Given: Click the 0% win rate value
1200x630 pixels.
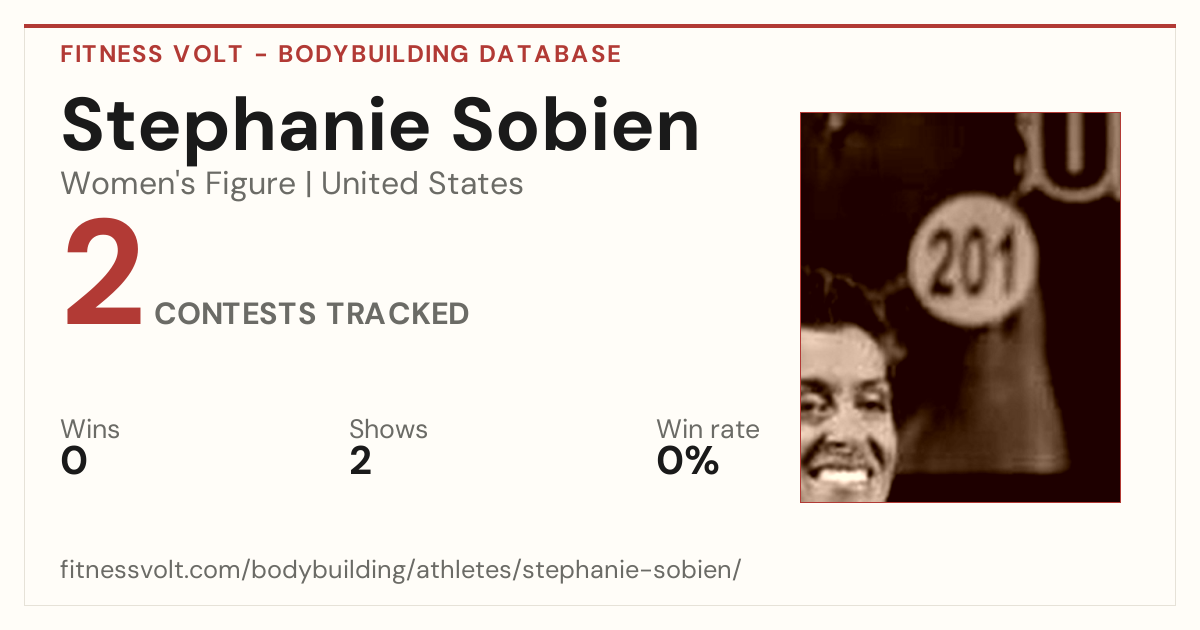Looking at the screenshot, I should coord(688,461).
